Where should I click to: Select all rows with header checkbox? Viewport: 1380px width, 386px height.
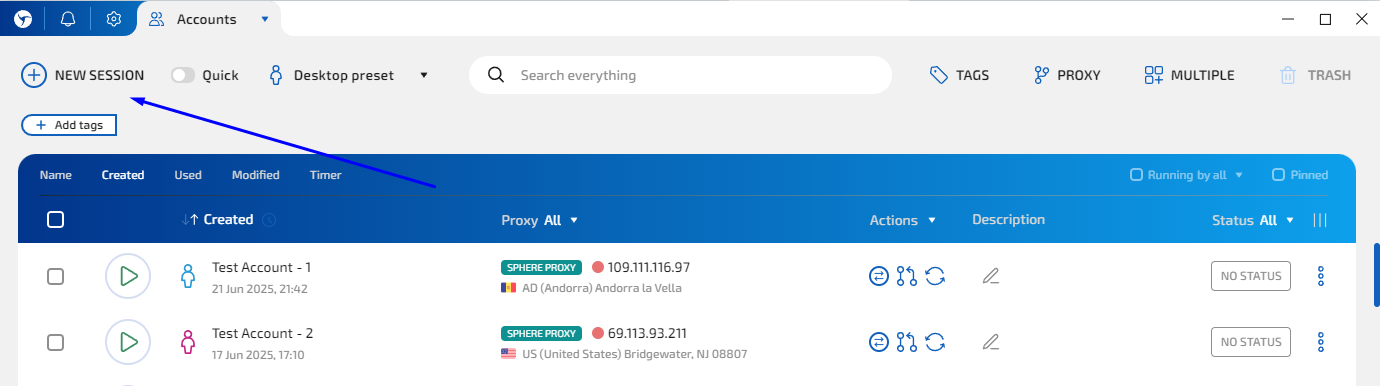tap(56, 220)
